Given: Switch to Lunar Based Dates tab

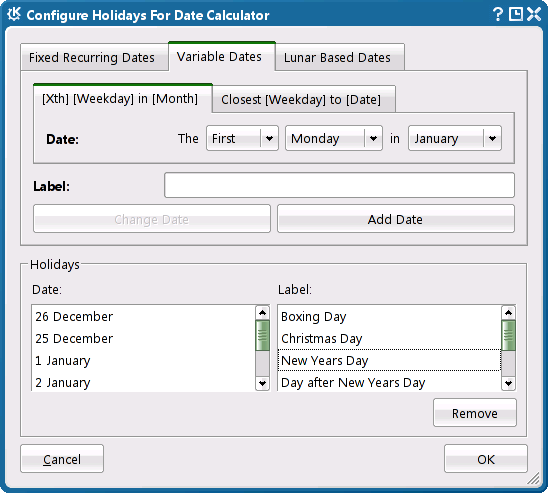Looking at the screenshot, I should pos(337,57).
